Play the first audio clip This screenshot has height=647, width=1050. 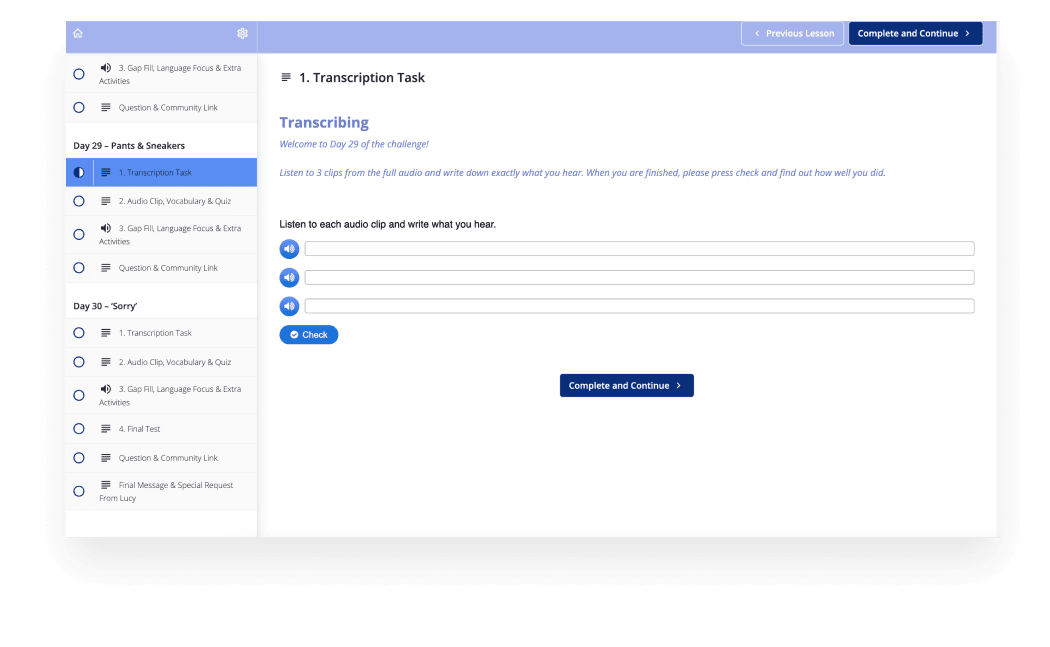289,249
